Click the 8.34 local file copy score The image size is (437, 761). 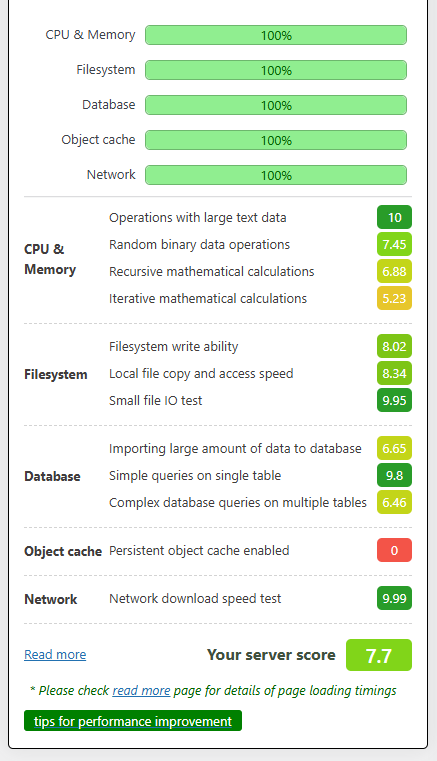coord(394,373)
